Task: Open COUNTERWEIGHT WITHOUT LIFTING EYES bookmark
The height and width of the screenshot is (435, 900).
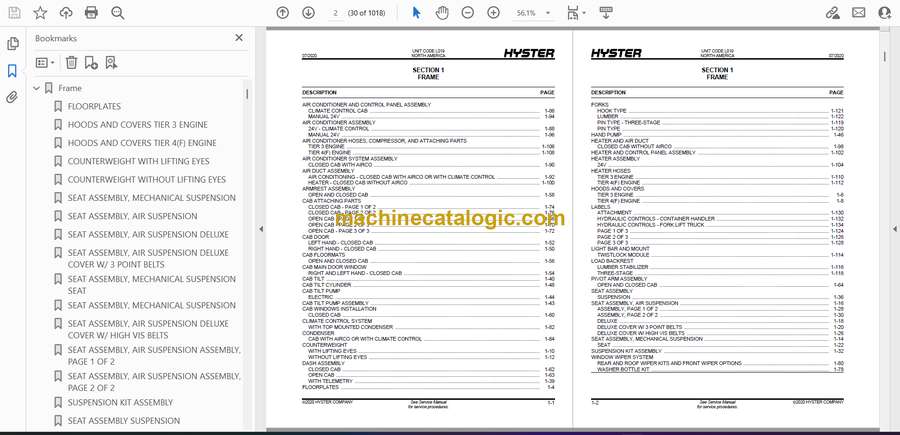Action: pyautogui.click(x=147, y=180)
